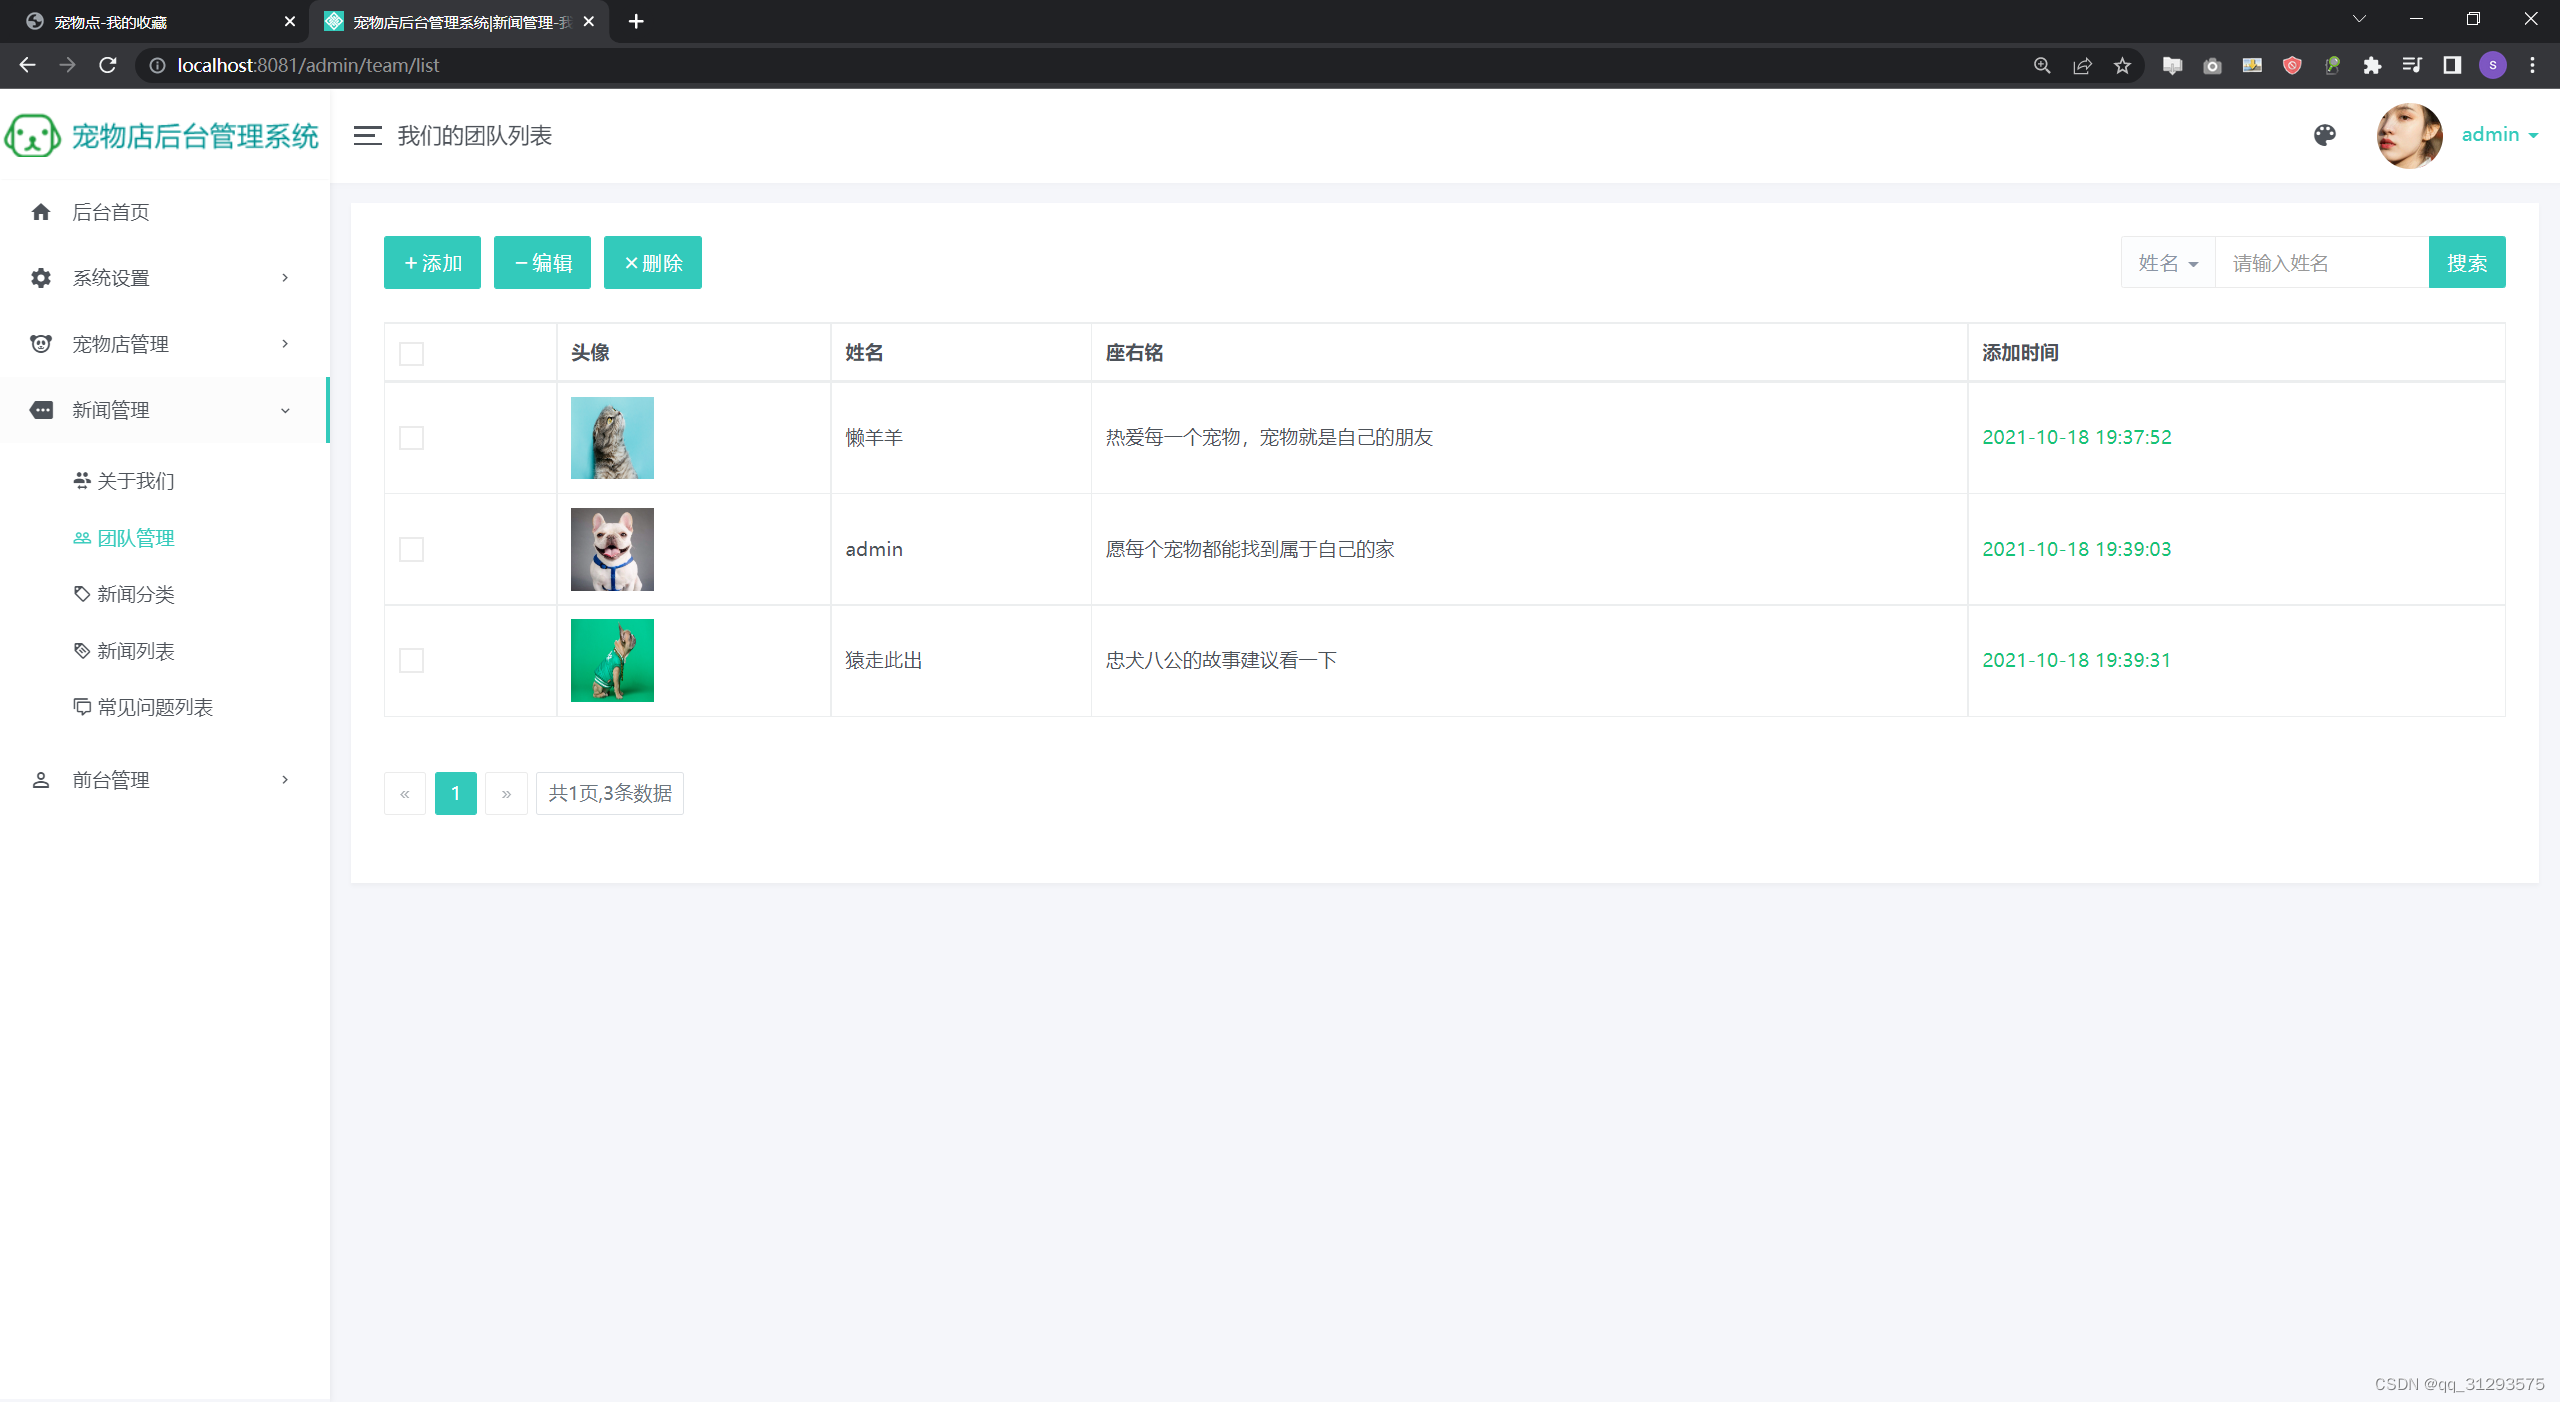Click the admin avatar picture
2560x1402 pixels.
click(x=2409, y=135)
